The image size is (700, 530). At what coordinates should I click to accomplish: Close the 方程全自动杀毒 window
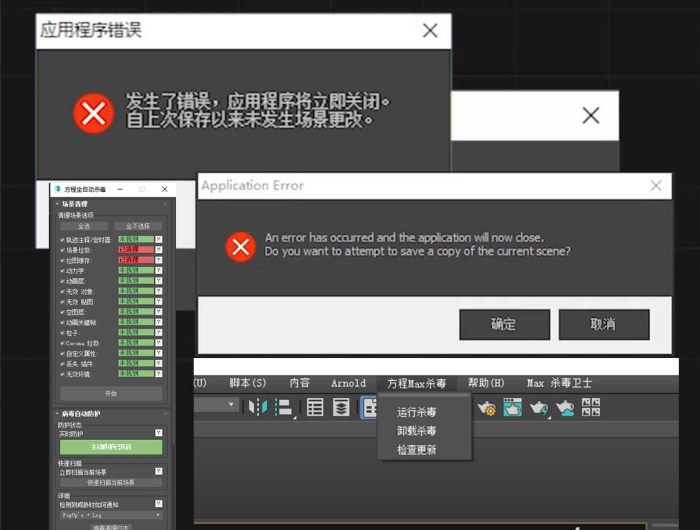click(165, 189)
